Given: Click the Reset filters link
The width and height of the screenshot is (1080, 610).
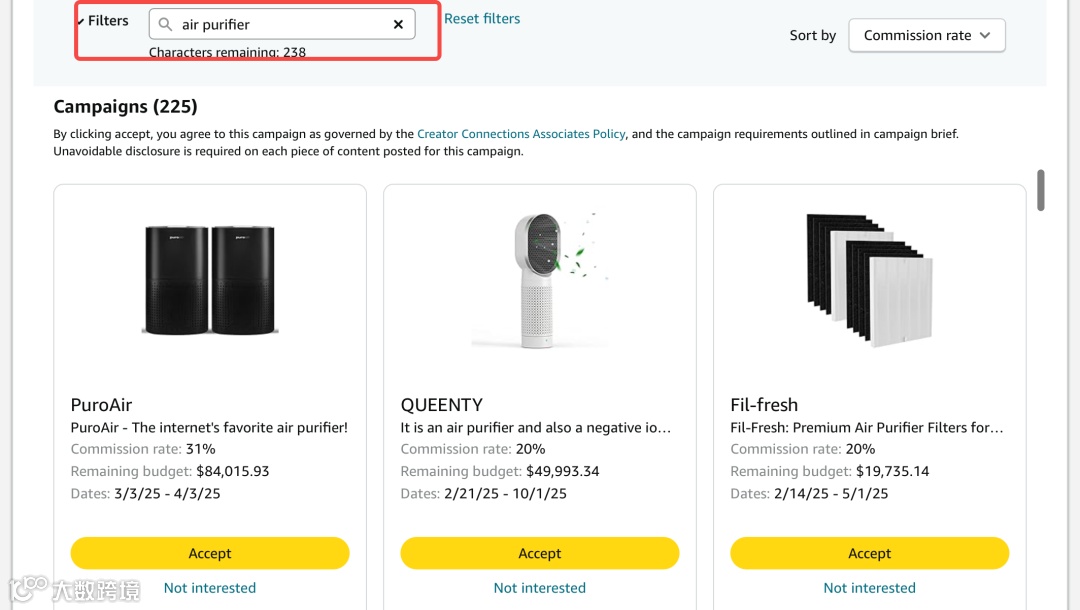Looking at the screenshot, I should click(x=482, y=19).
